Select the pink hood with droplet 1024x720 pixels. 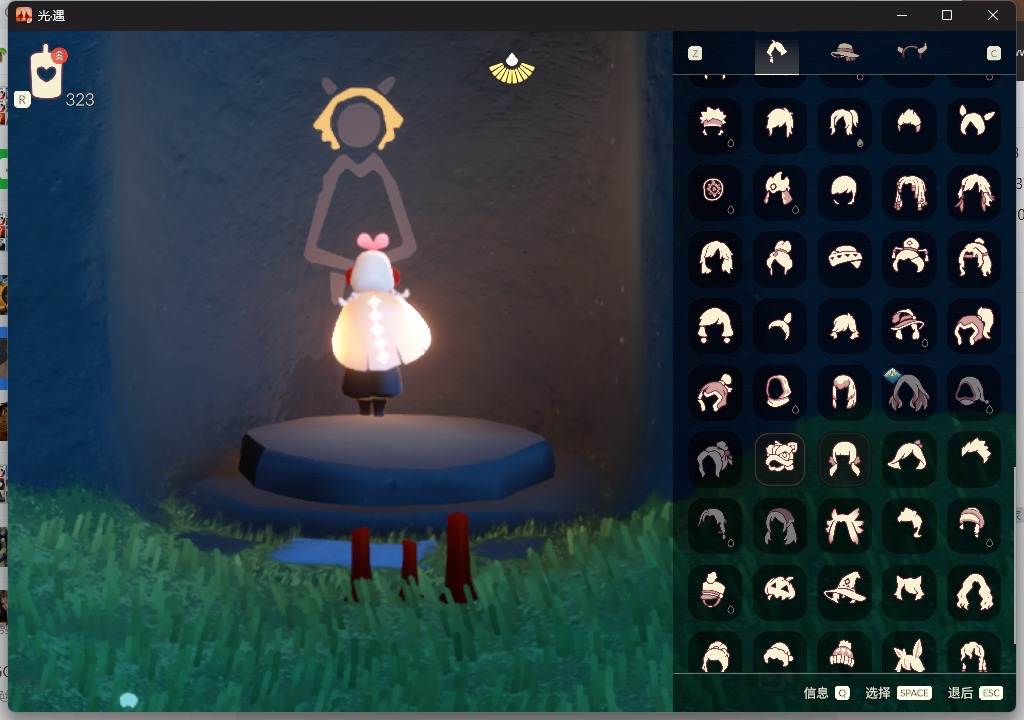click(779, 392)
